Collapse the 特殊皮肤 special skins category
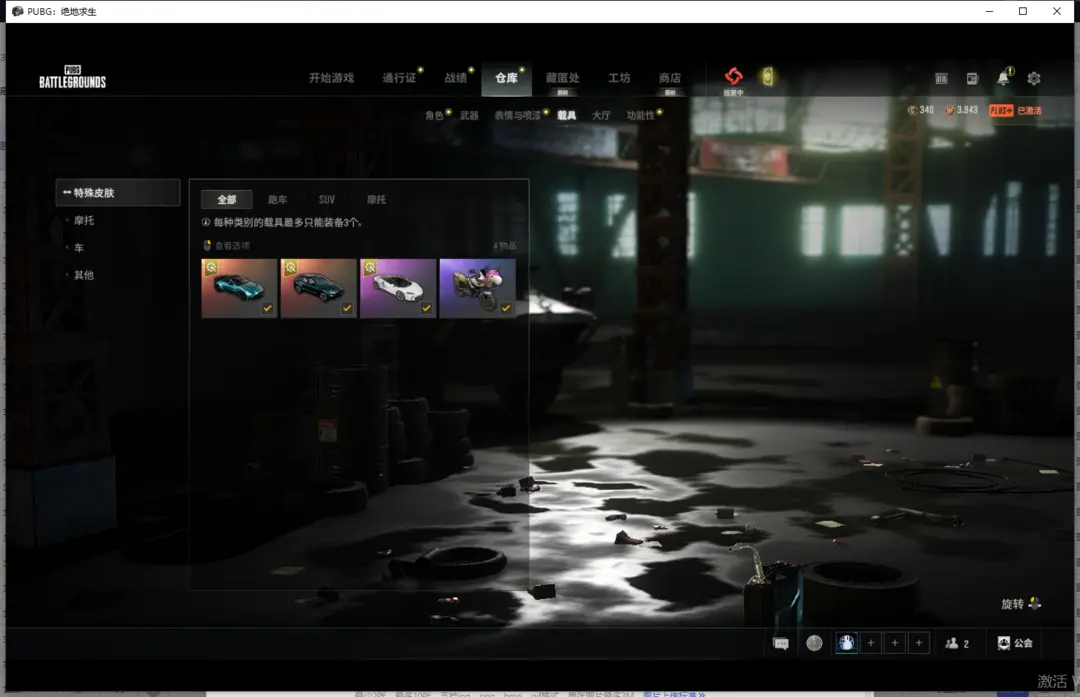Screen dimensions: 1080x697 tap(118, 193)
